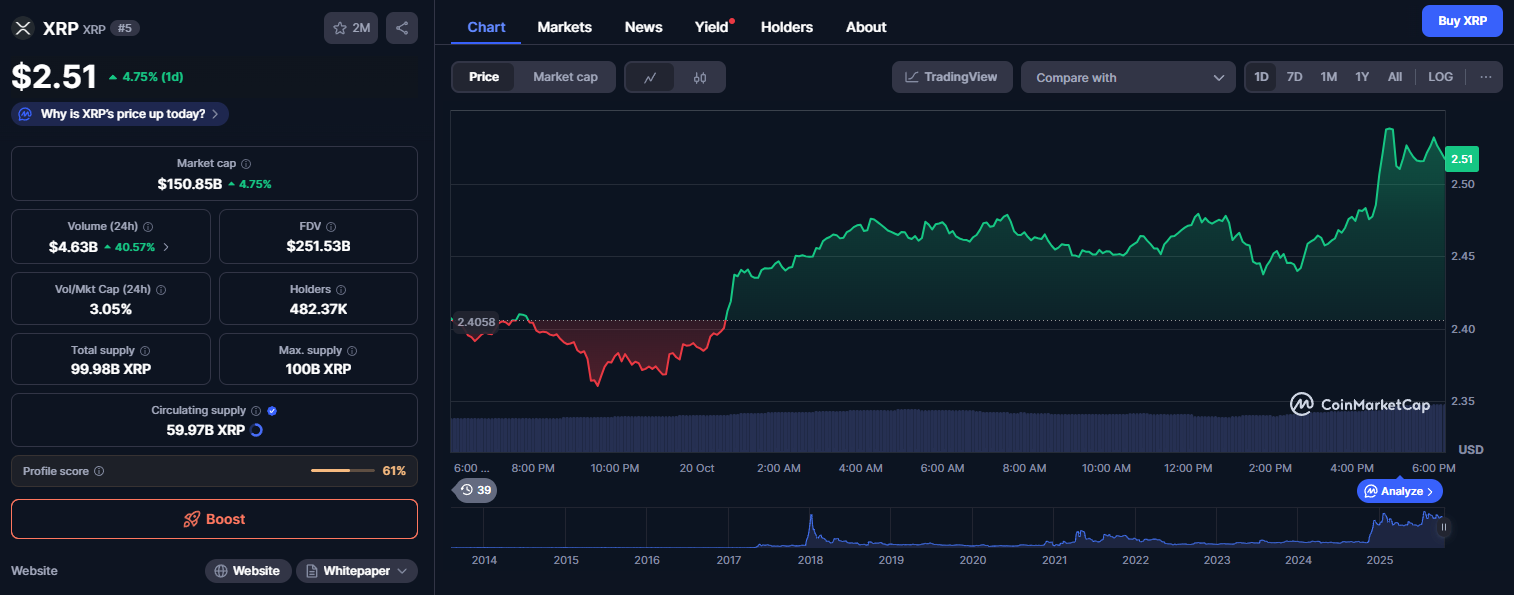Click the Buy XRP button
Viewport: 1514px width, 595px height.
(1461, 21)
